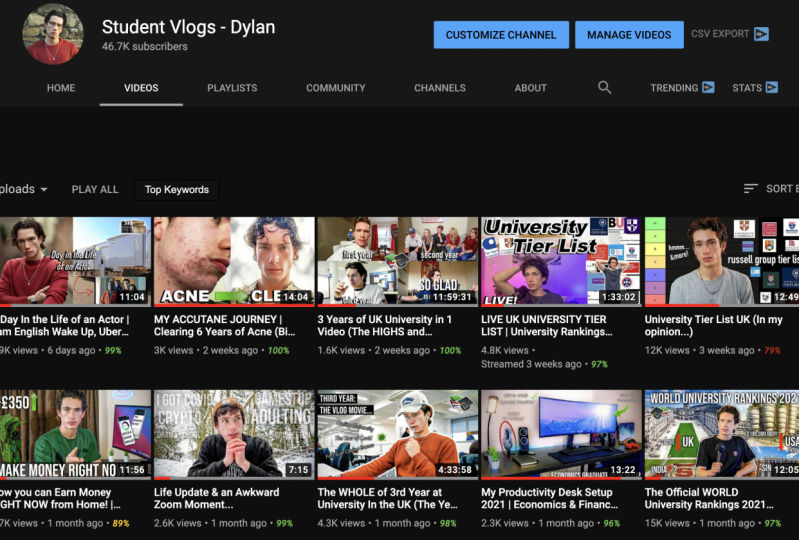Open the My Accutane Journey video thumbnail
The width and height of the screenshot is (799, 540).
click(x=234, y=261)
